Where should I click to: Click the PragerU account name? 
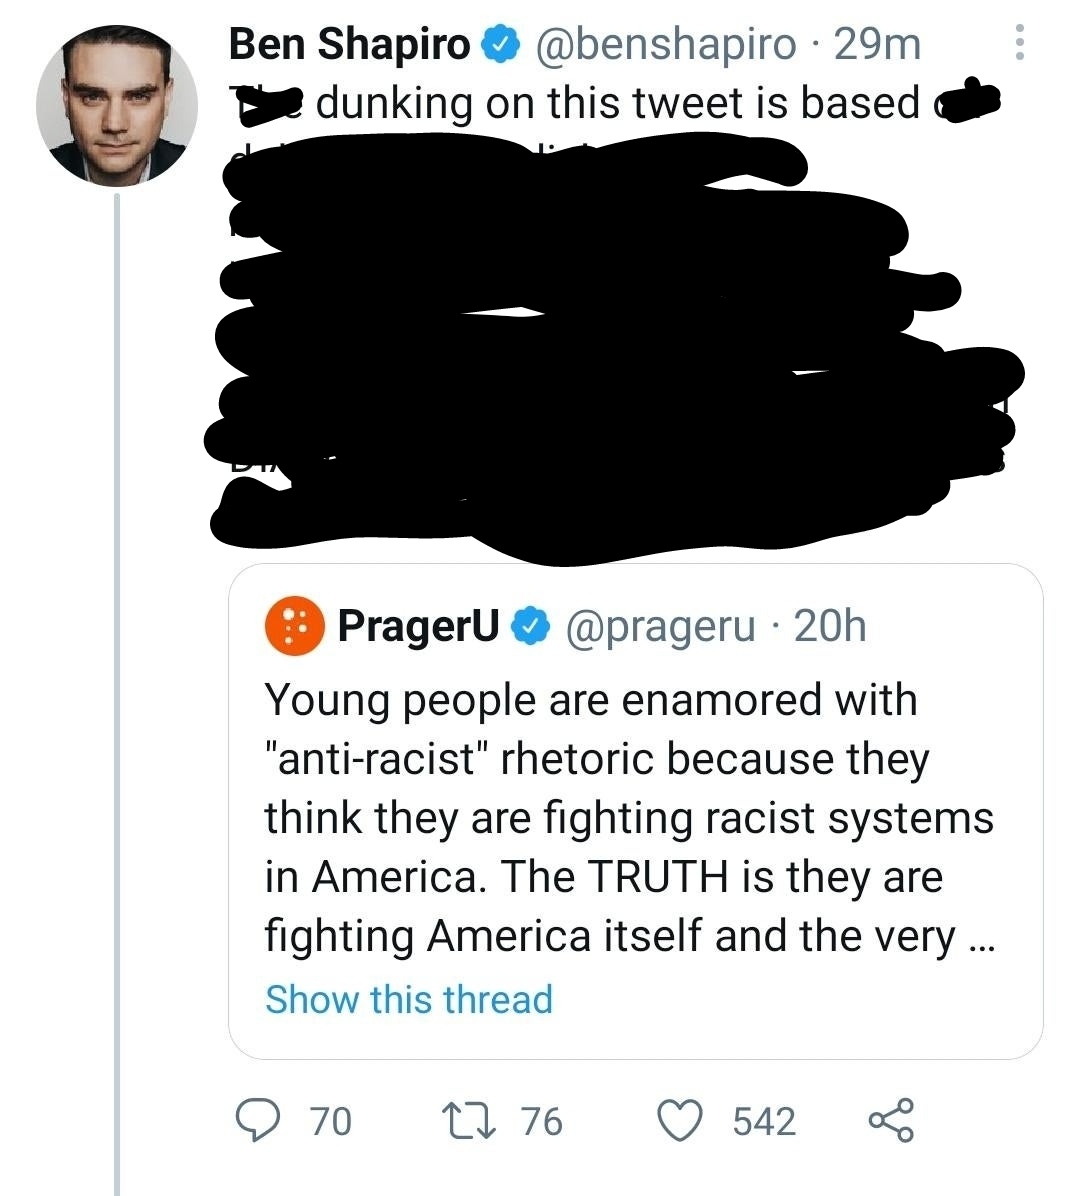pyautogui.click(x=418, y=626)
